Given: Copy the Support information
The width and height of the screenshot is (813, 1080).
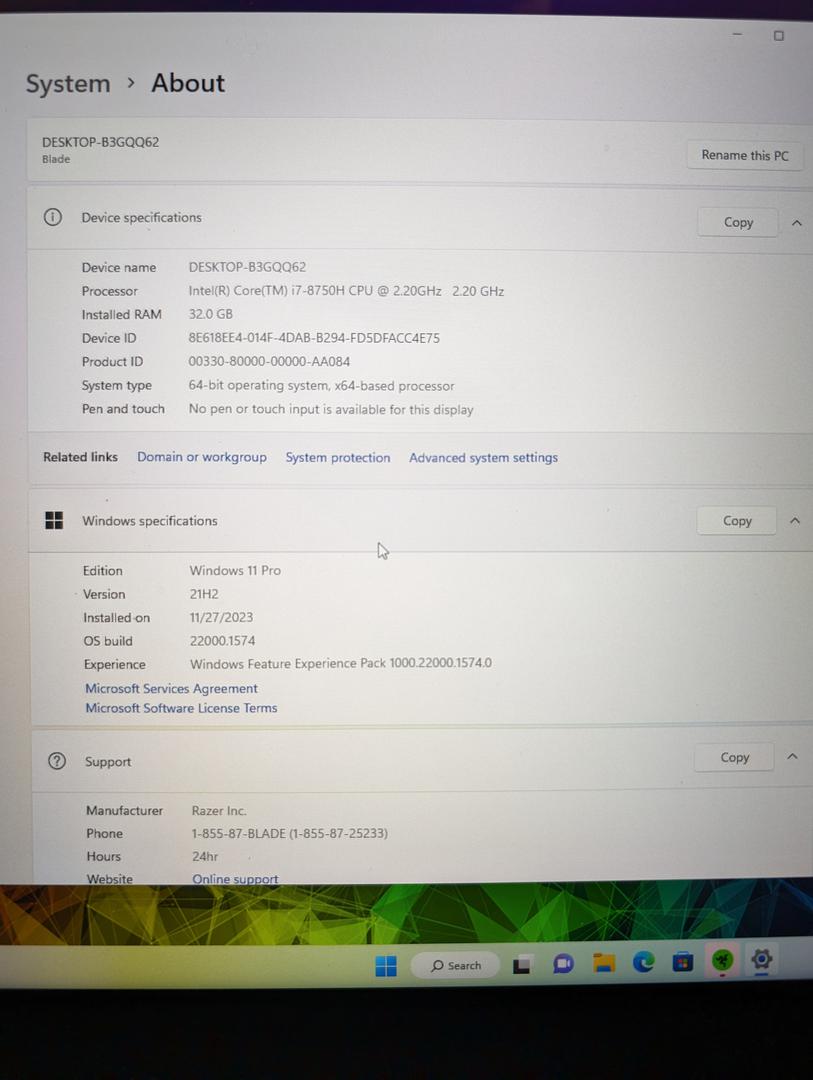Looking at the screenshot, I should pos(734,757).
